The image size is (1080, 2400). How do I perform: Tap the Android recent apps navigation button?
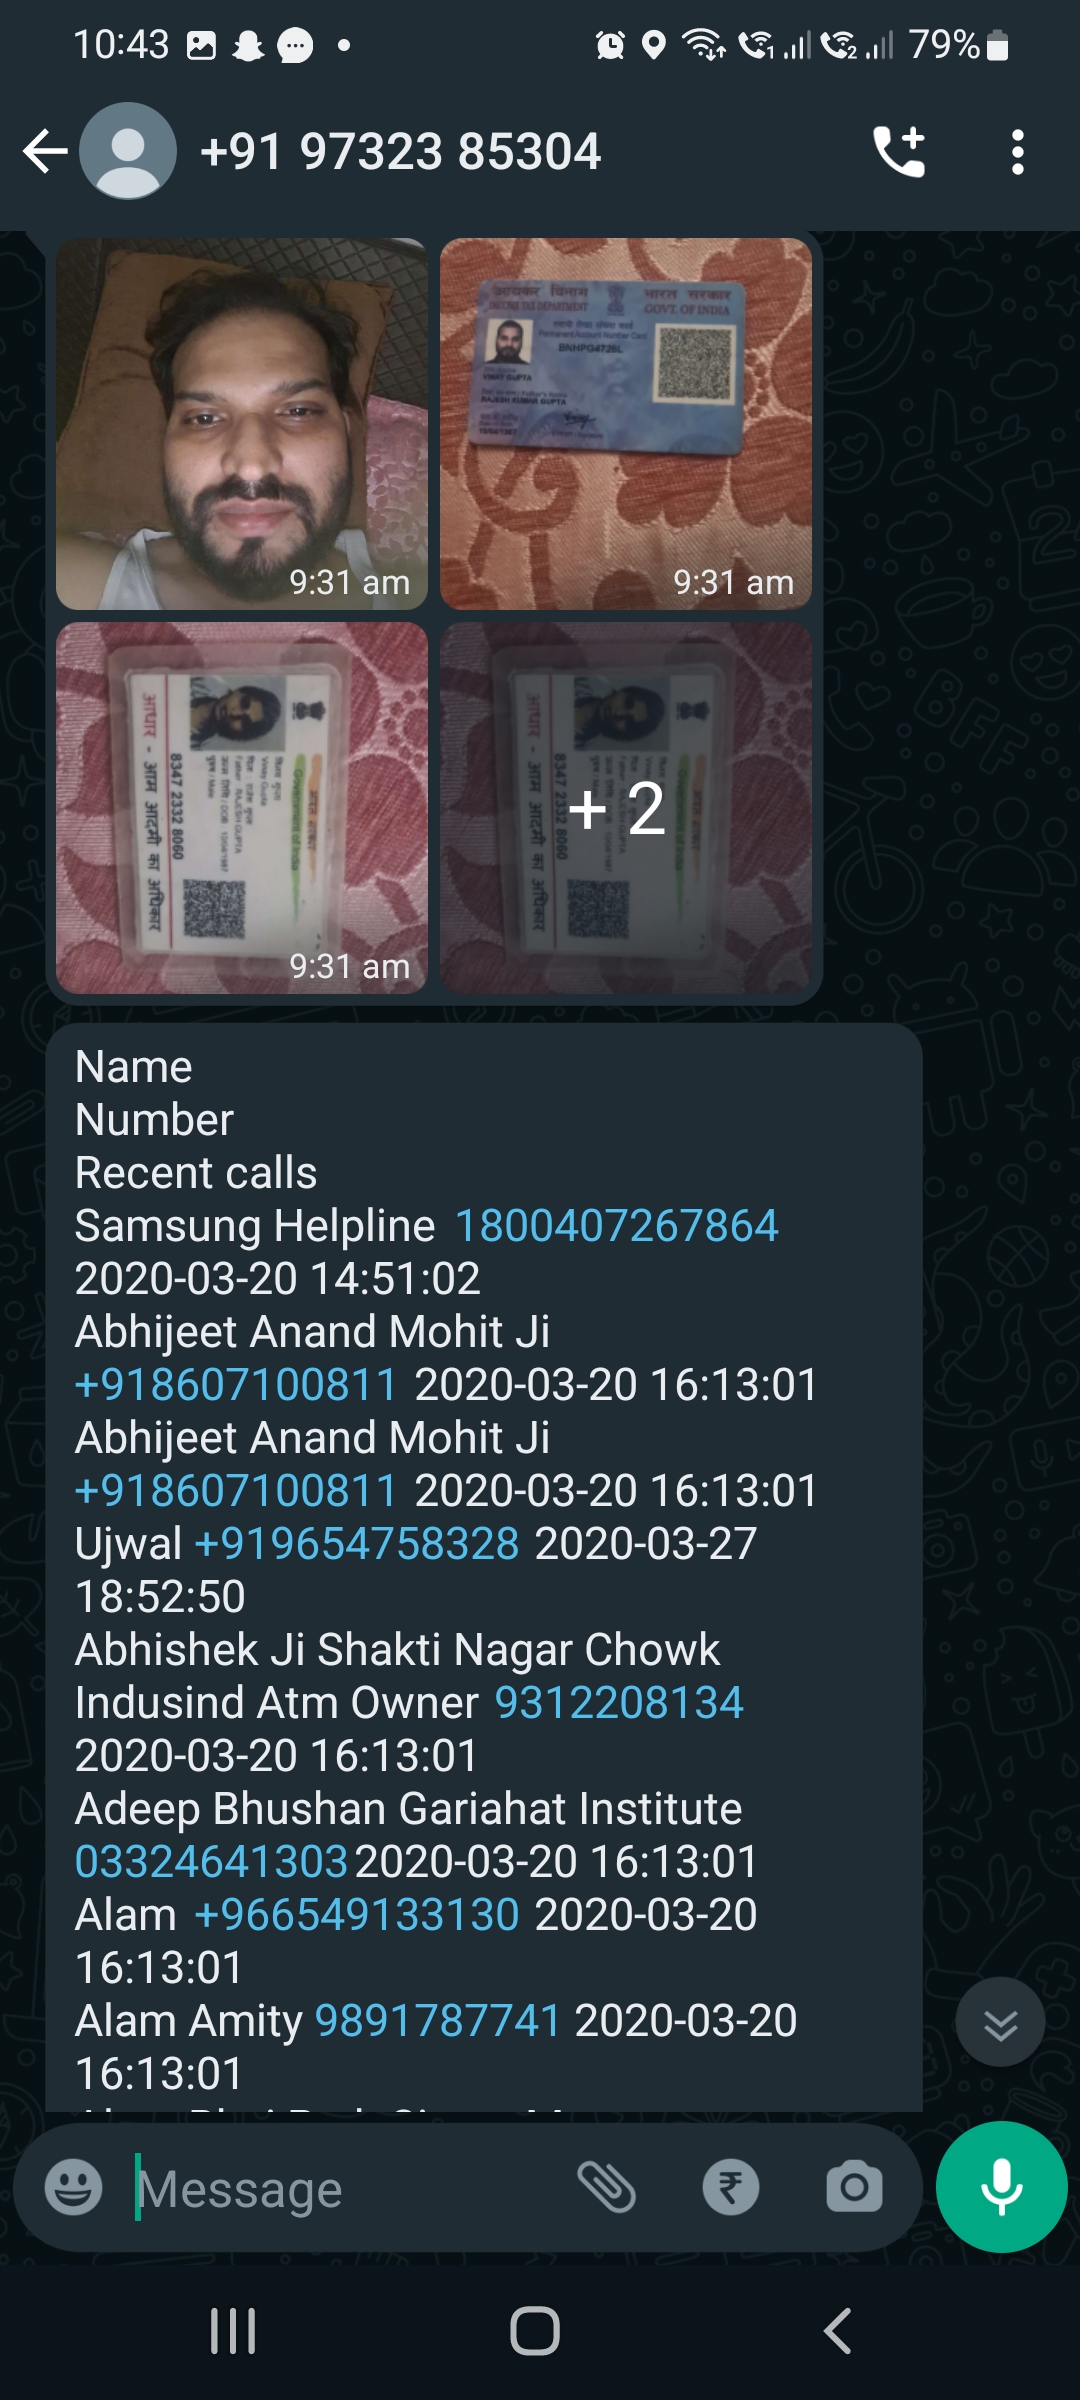(233, 2331)
